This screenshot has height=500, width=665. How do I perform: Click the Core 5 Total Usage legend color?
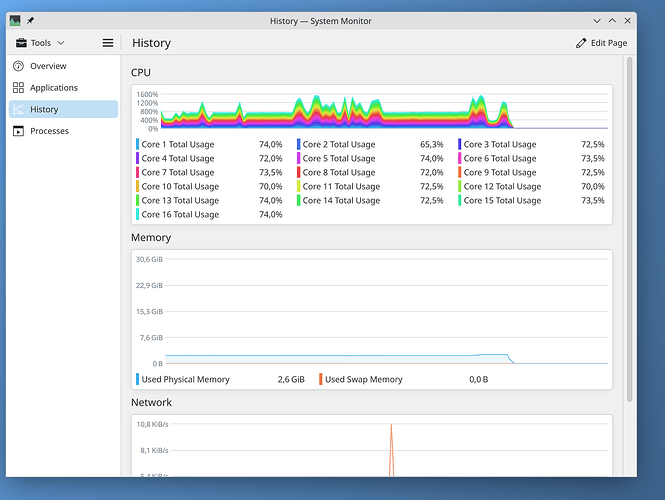[299, 158]
